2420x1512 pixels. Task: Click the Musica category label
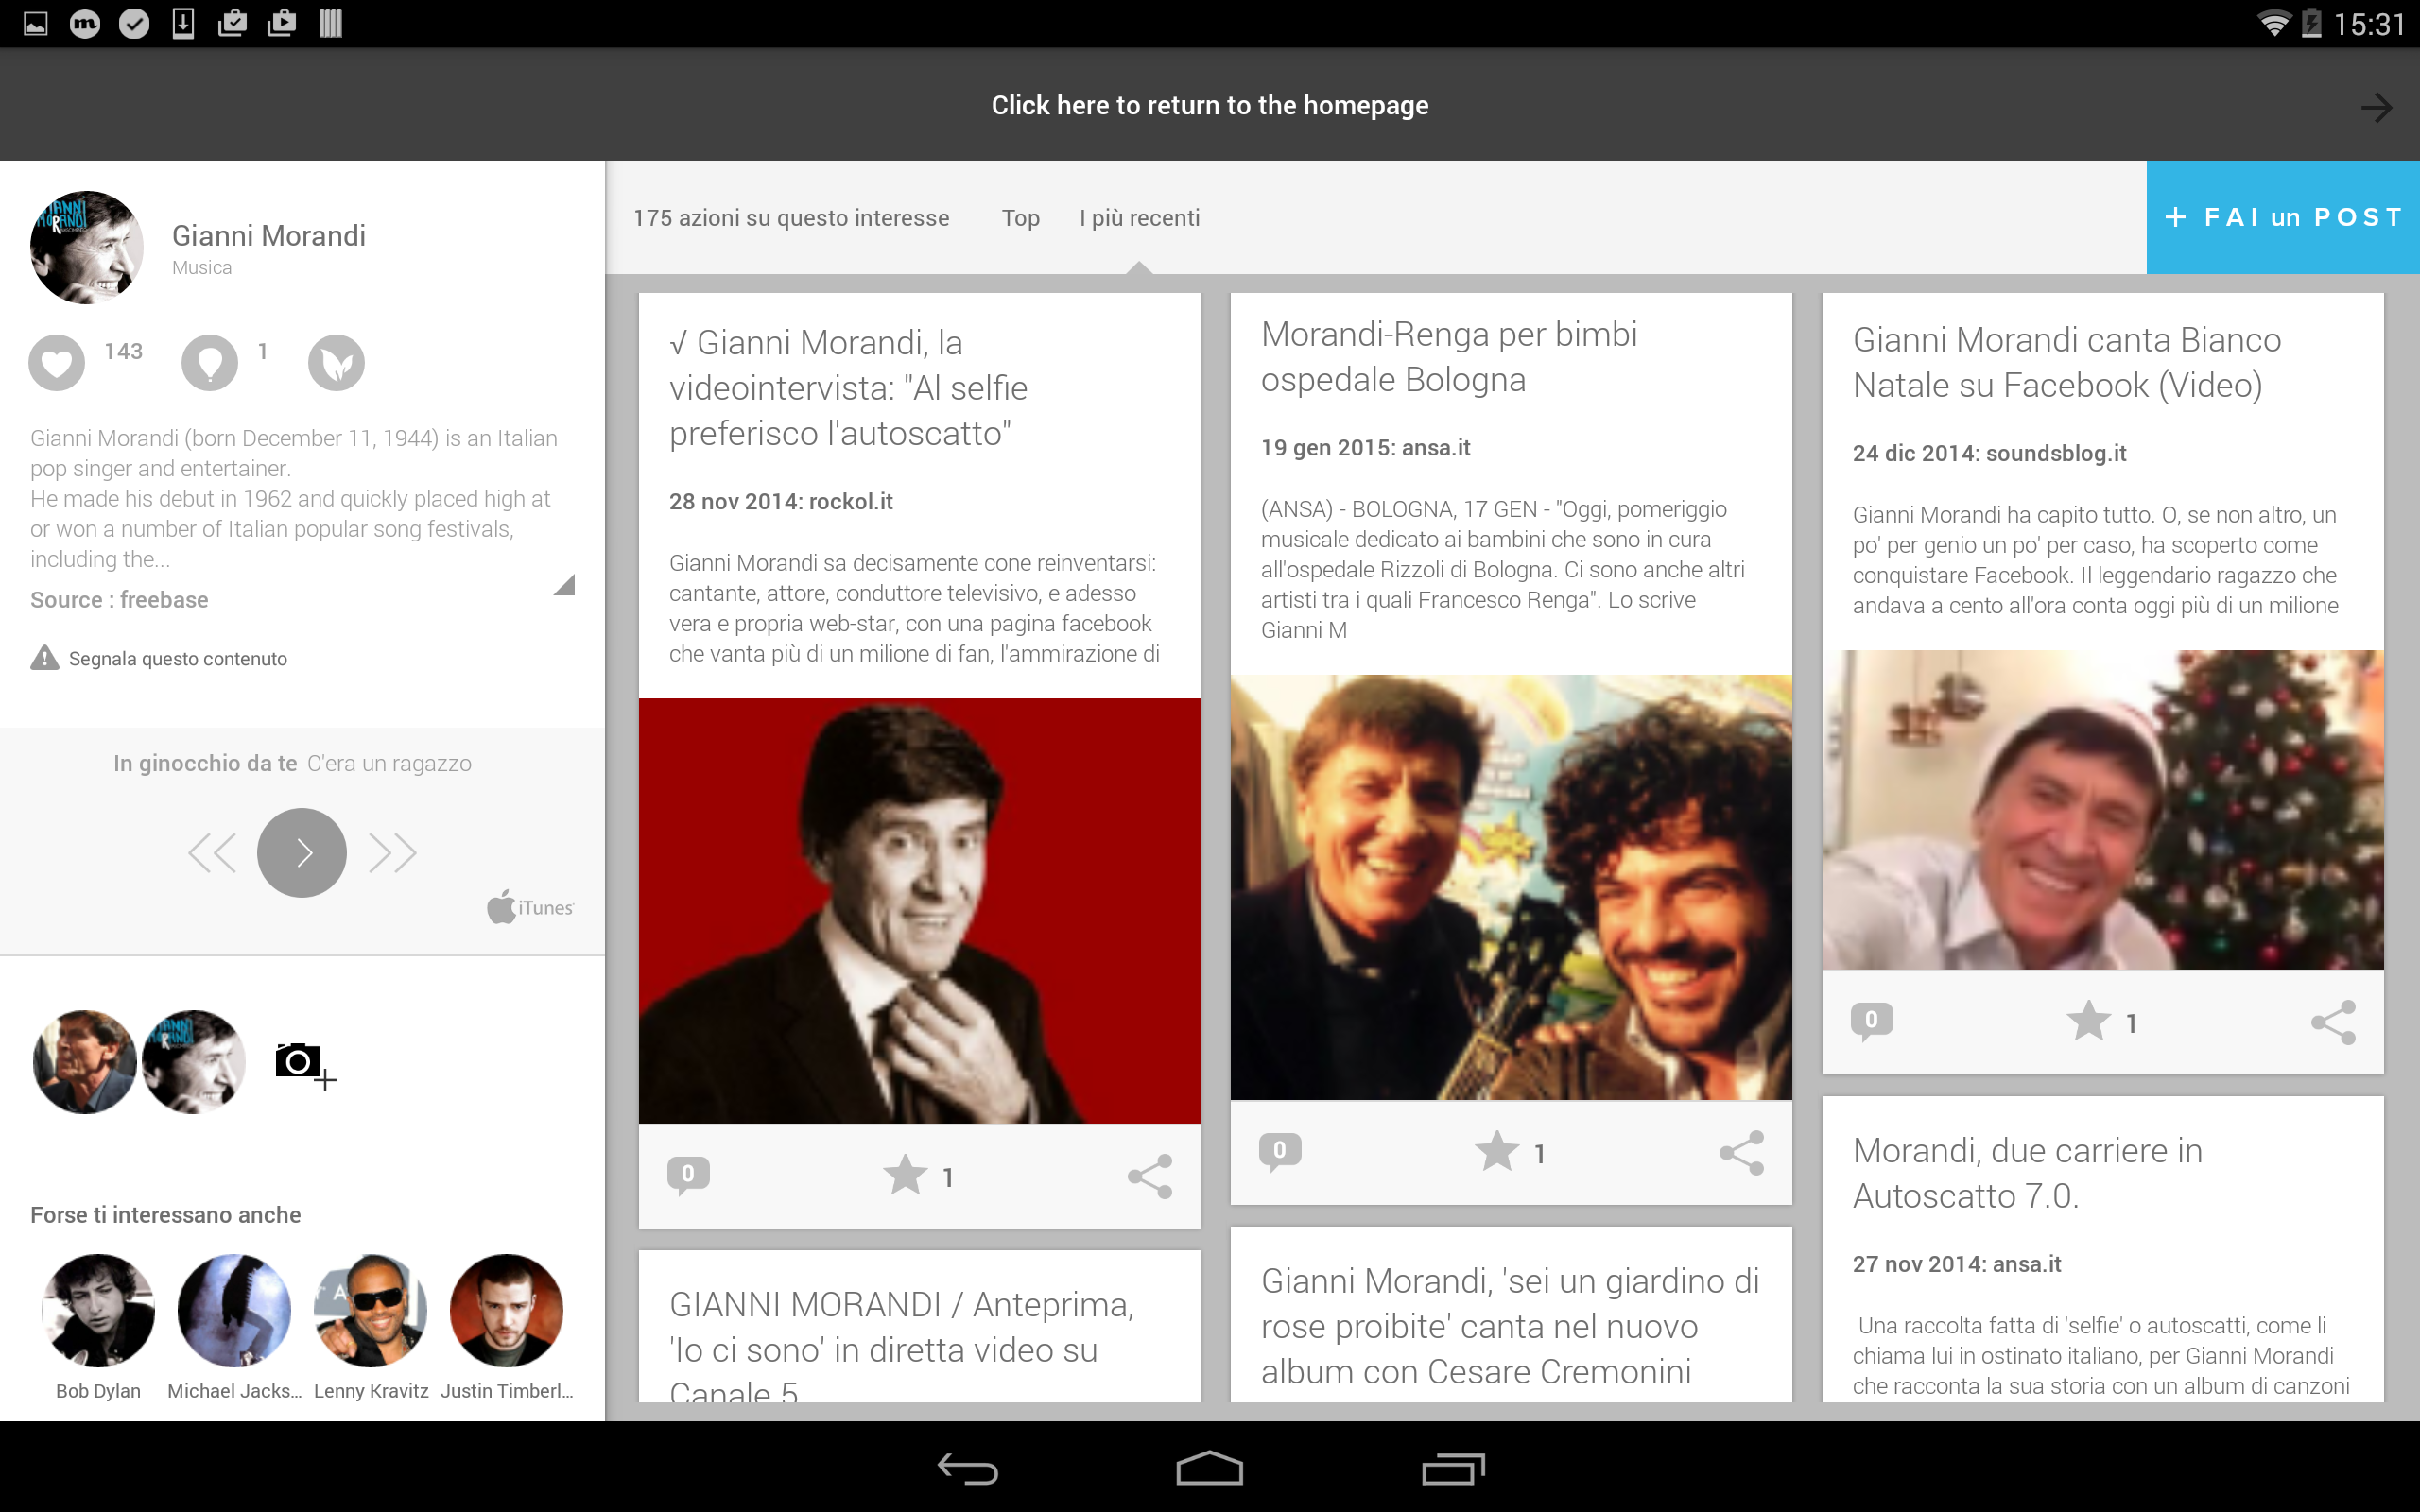tap(201, 267)
